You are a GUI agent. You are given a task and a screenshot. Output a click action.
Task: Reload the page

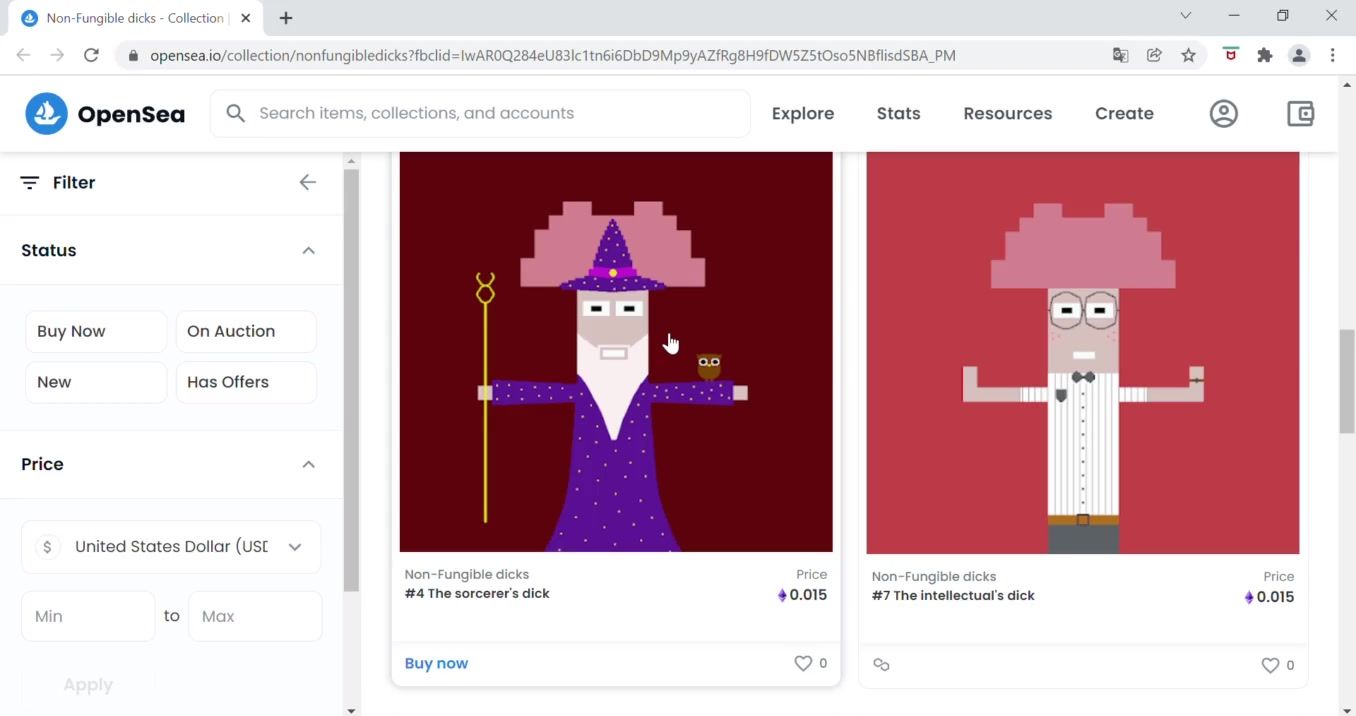point(91,56)
